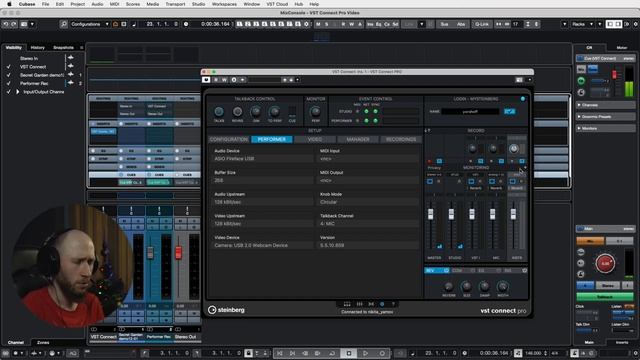
Task: Open the Racks dropdown in MixConsole toolbar
Action: click(582, 24)
